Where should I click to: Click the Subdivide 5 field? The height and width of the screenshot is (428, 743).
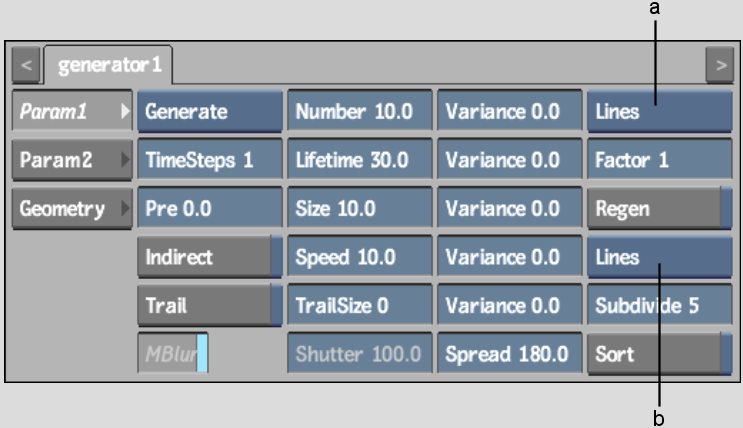[660, 305]
